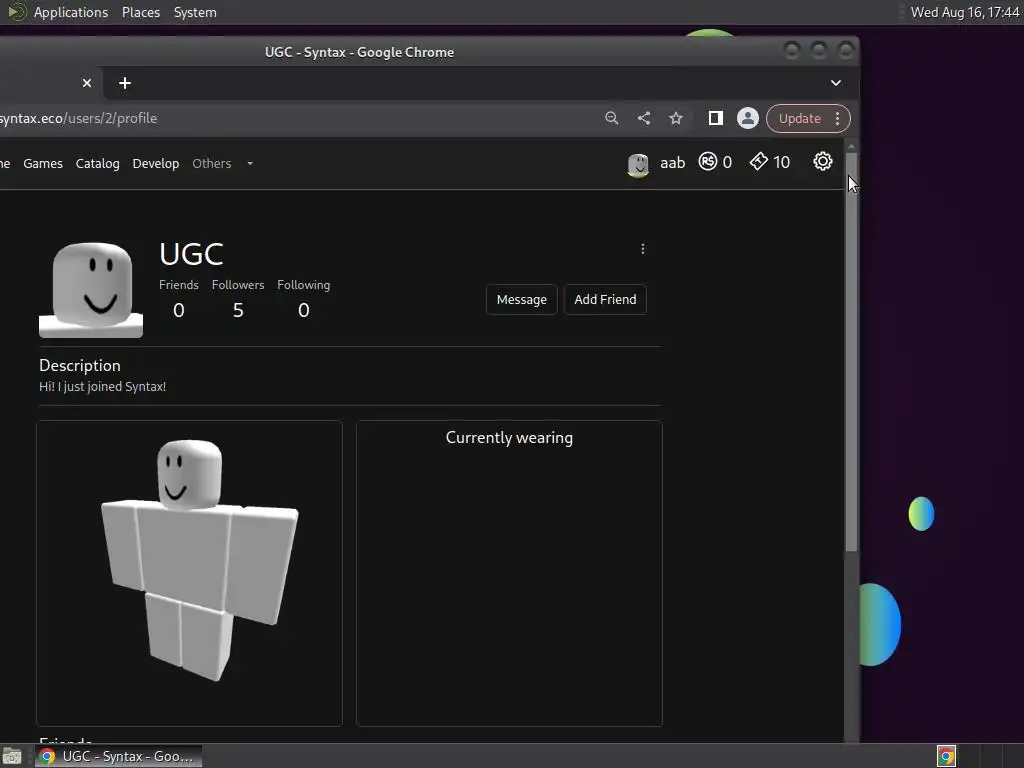Click the show desktop icon in the bottom-left panel
Image resolution: width=1024 pixels, height=768 pixels.
coord(12,756)
